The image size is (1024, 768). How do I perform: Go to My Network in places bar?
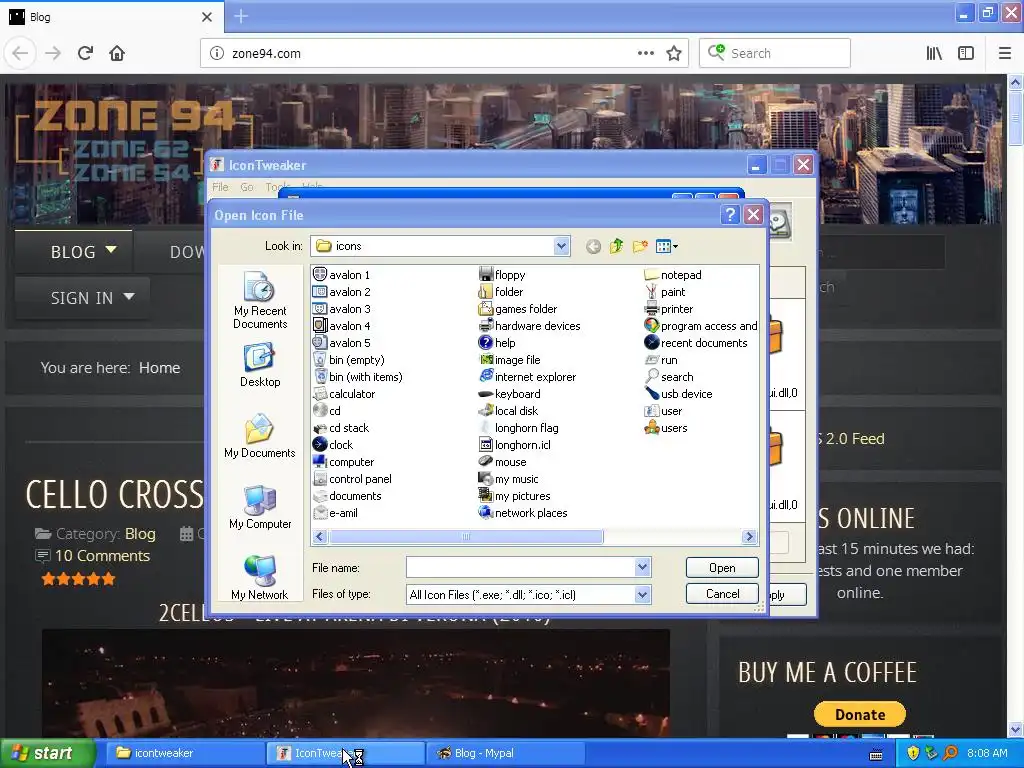tap(260, 578)
